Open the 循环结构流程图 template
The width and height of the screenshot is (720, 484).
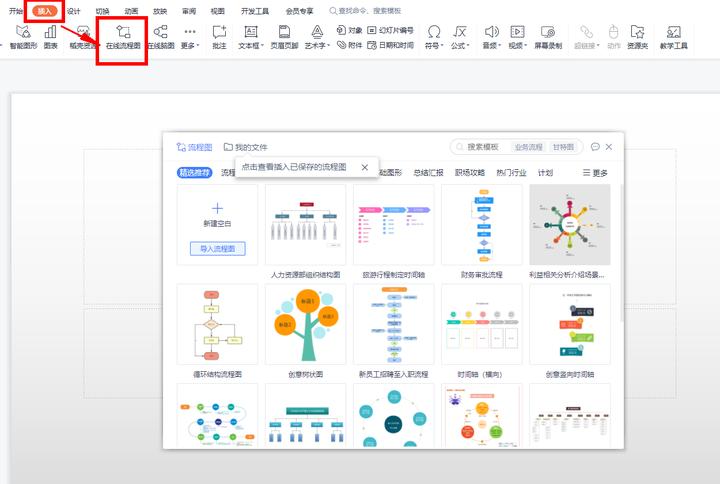[x=217, y=324]
